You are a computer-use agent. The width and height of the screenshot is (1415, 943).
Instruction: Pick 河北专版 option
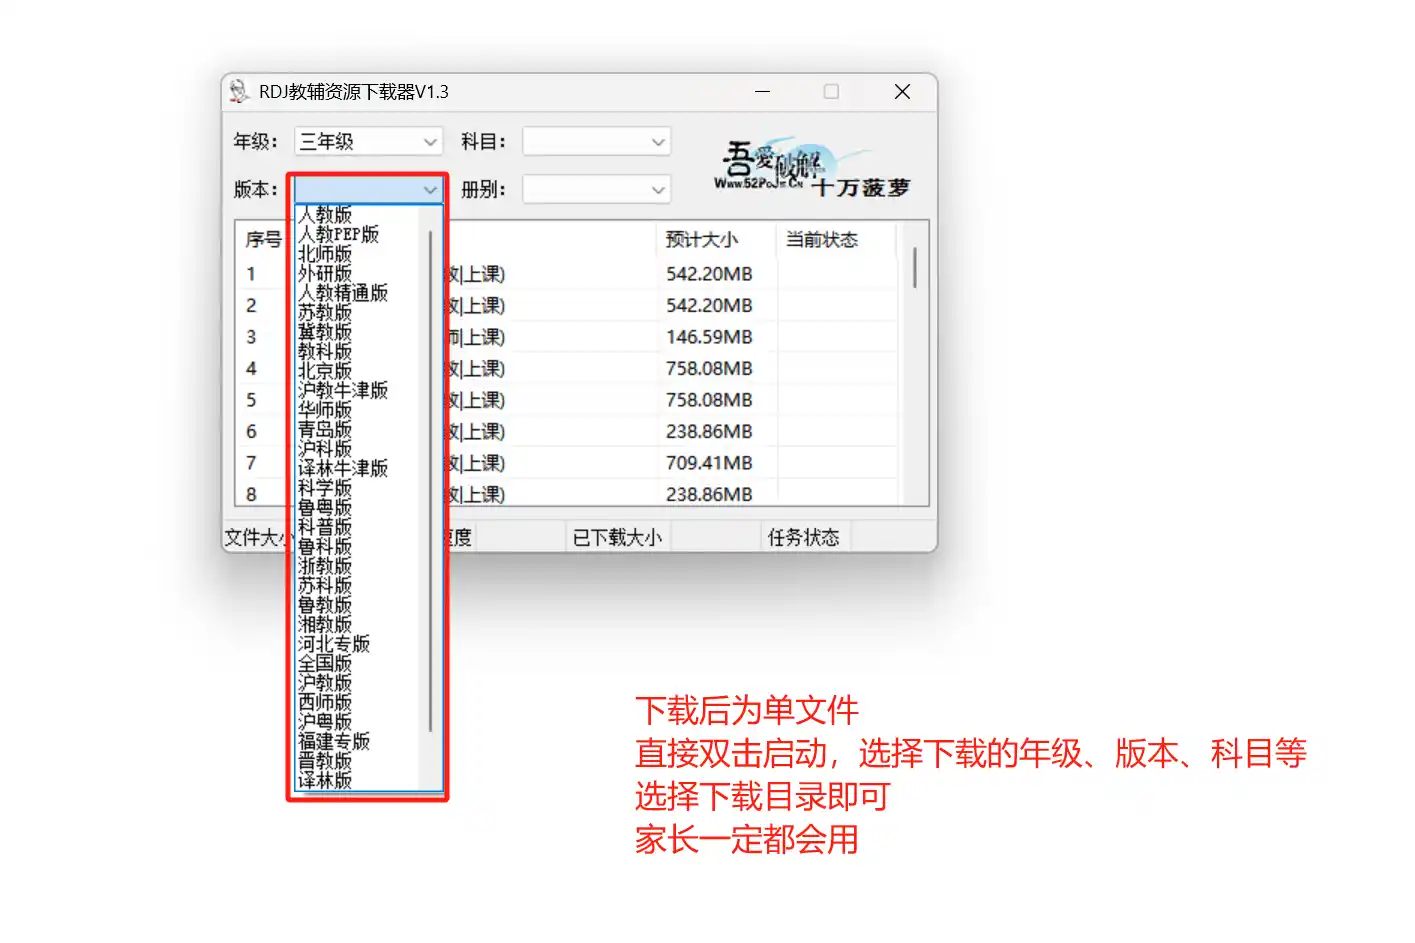point(334,644)
